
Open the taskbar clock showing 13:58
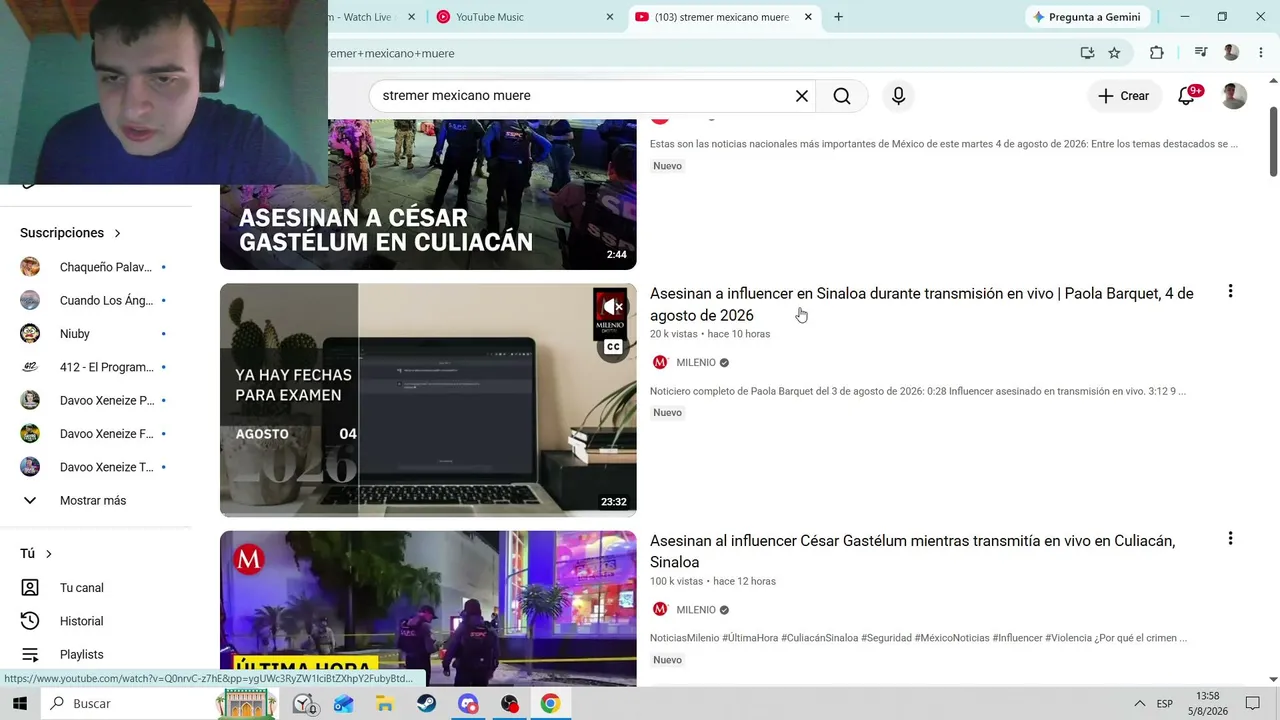1207,704
